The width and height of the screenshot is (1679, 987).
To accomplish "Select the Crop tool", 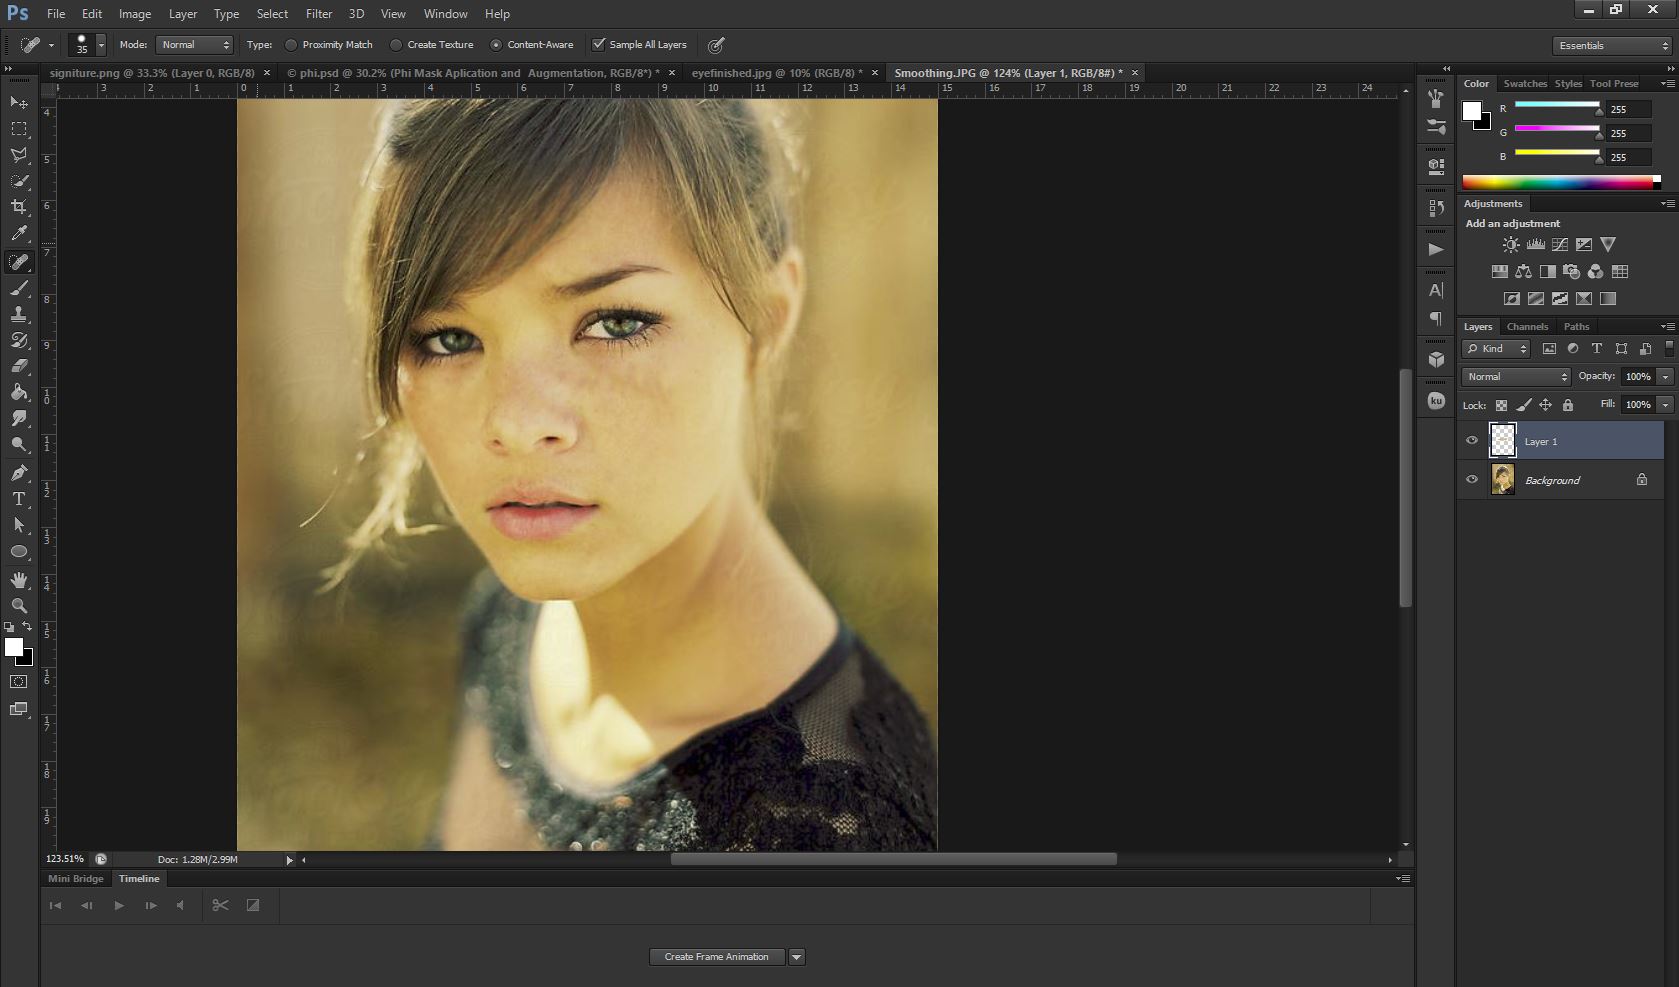I will [19, 207].
